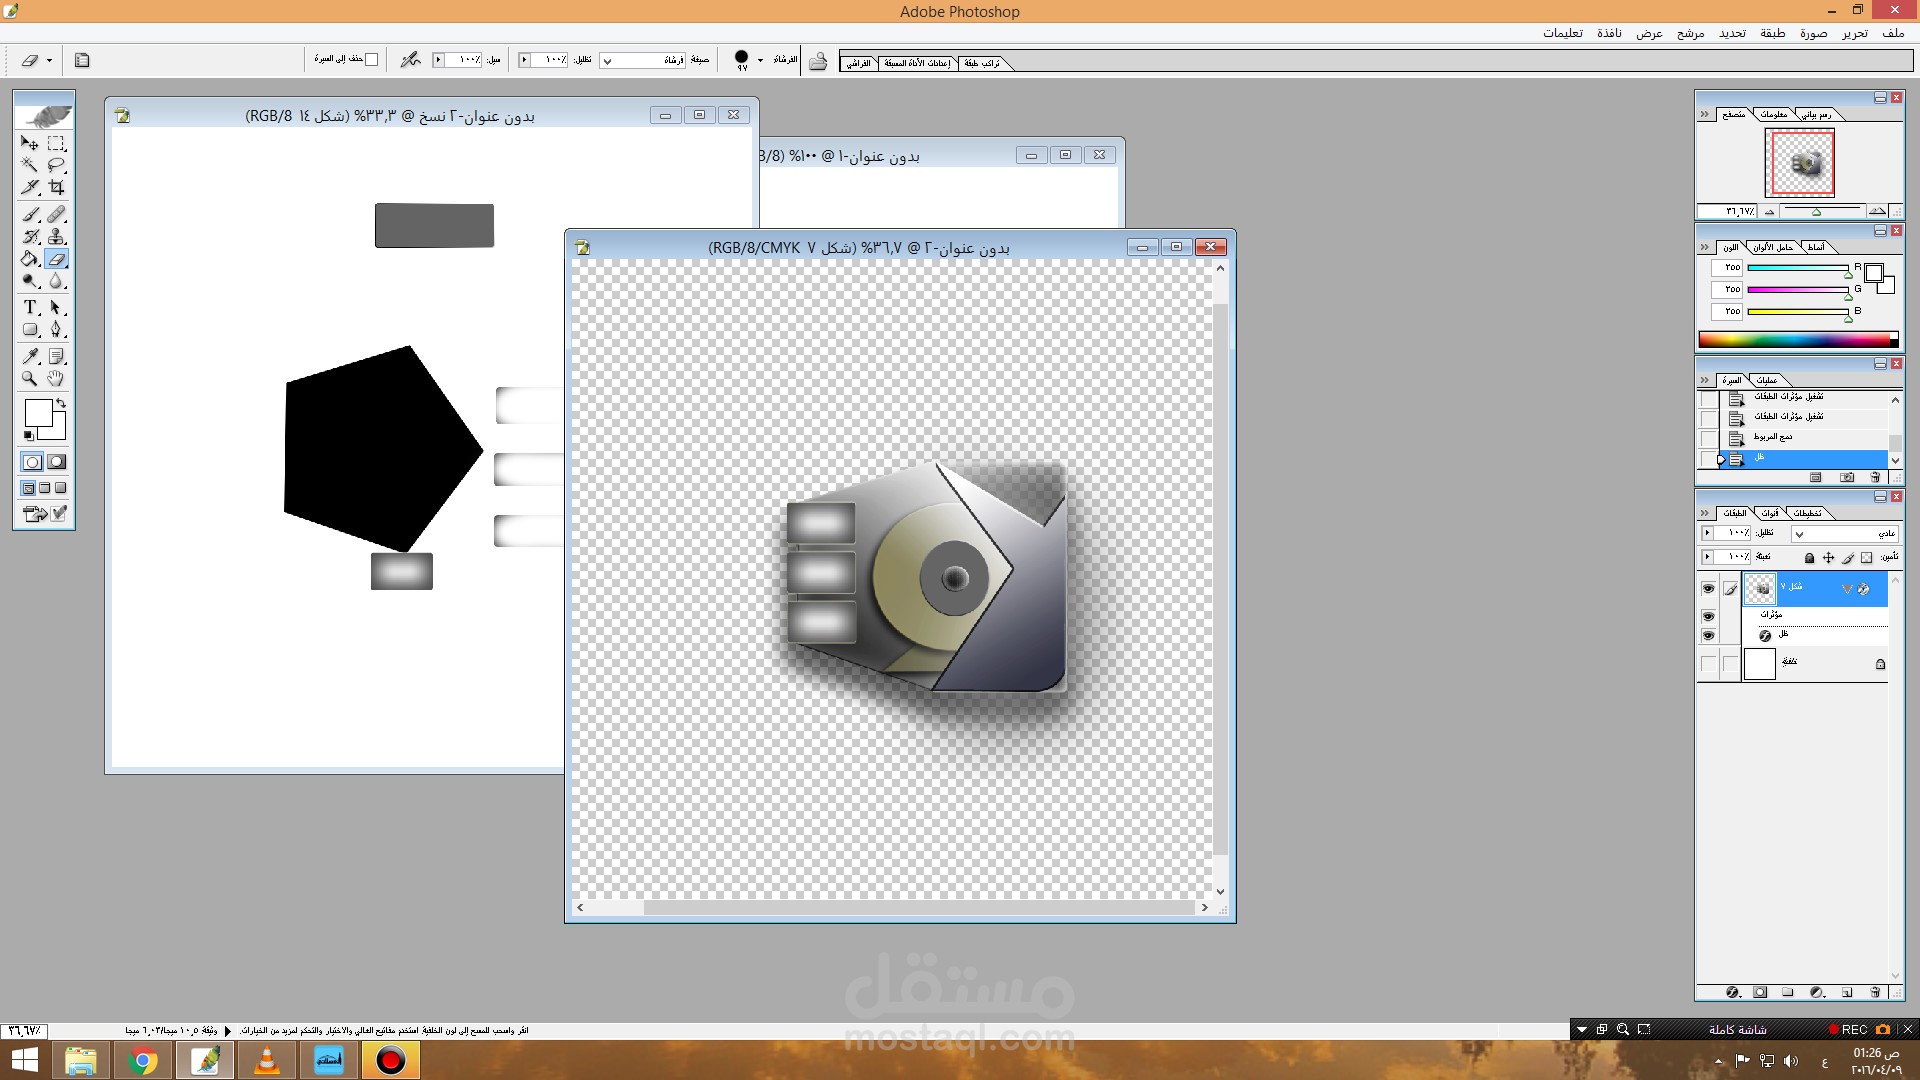Select the Magic Wand tool
The width and height of the screenshot is (1920, 1080).
pos(30,165)
